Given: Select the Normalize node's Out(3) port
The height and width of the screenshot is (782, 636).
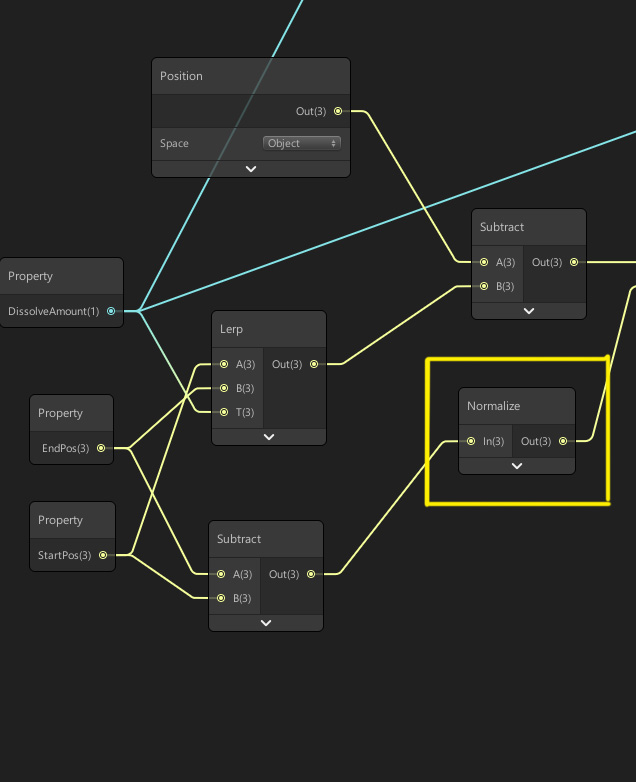Looking at the screenshot, I should point(563,441).
